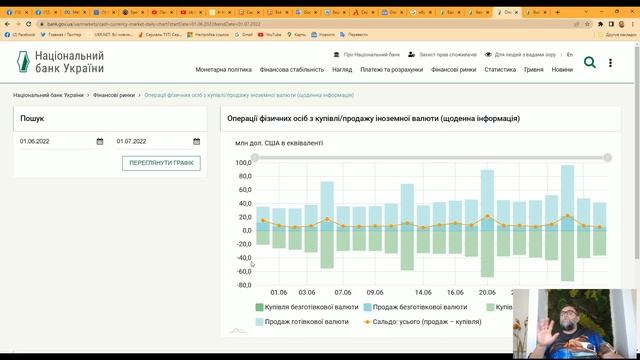
Task: Click the browser back arrow
Action: (7, 24)
